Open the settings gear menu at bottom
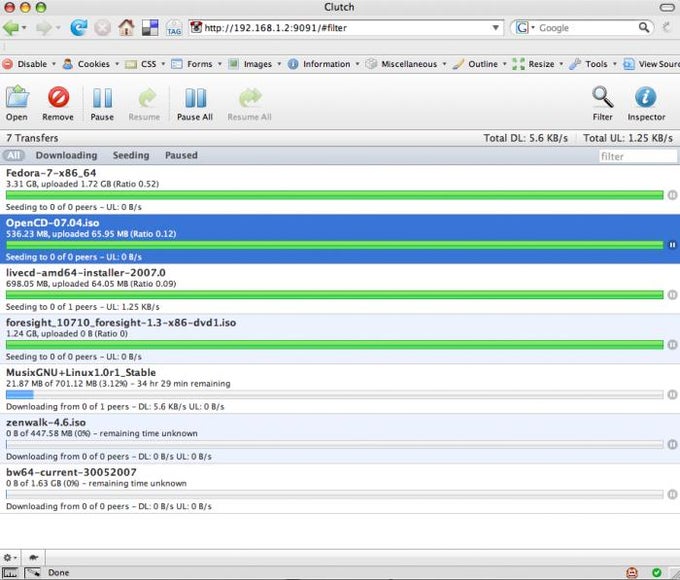 click(10, 557)
